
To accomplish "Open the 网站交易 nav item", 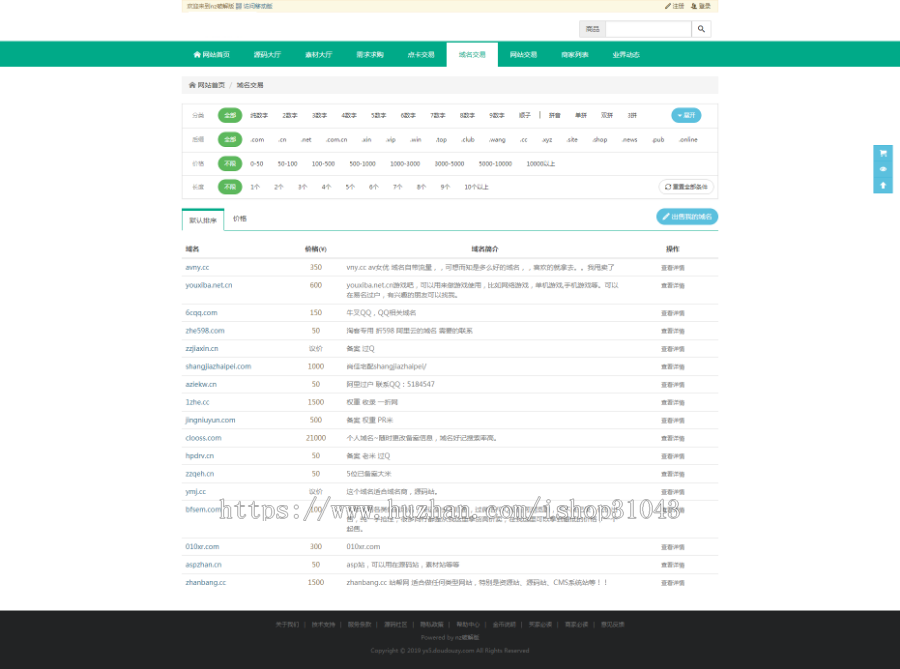I will (x=523, y=55).
